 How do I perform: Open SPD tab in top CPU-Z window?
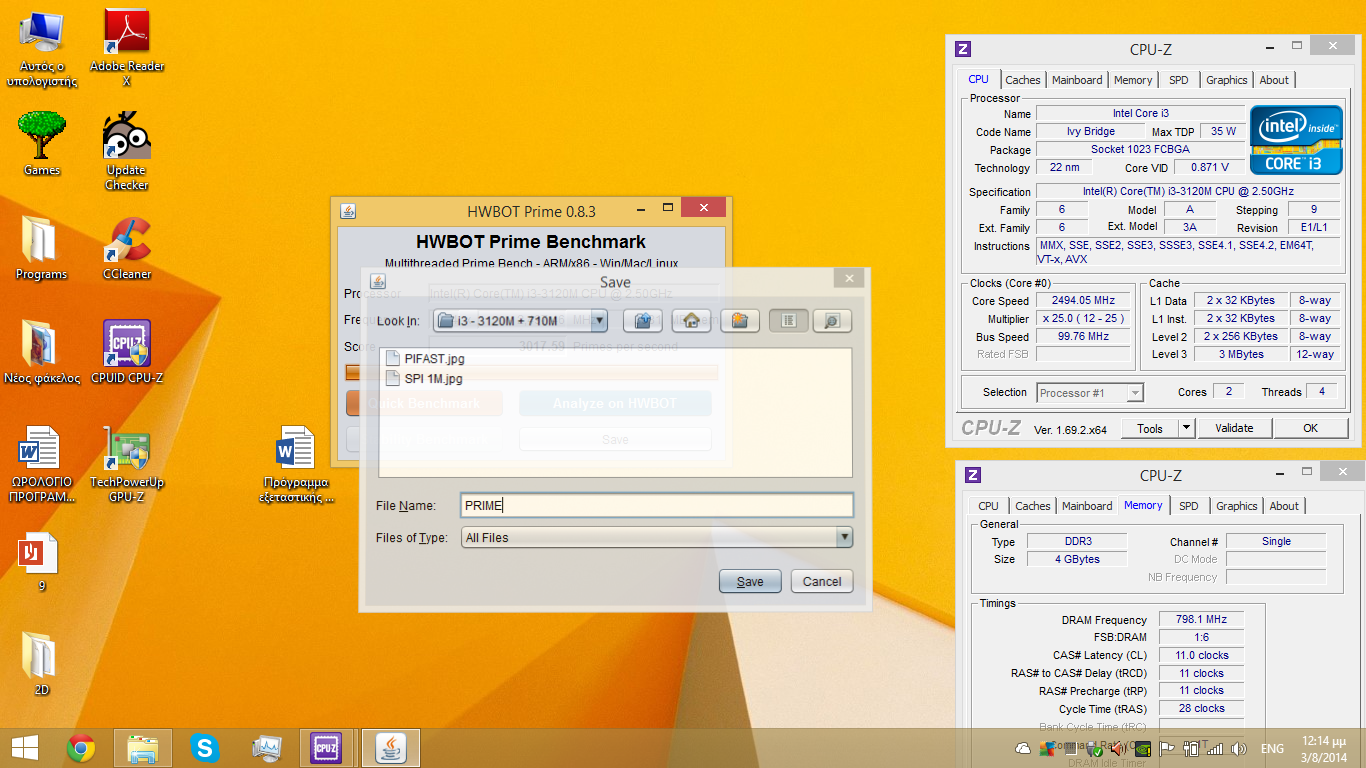tap(1179, 80)
